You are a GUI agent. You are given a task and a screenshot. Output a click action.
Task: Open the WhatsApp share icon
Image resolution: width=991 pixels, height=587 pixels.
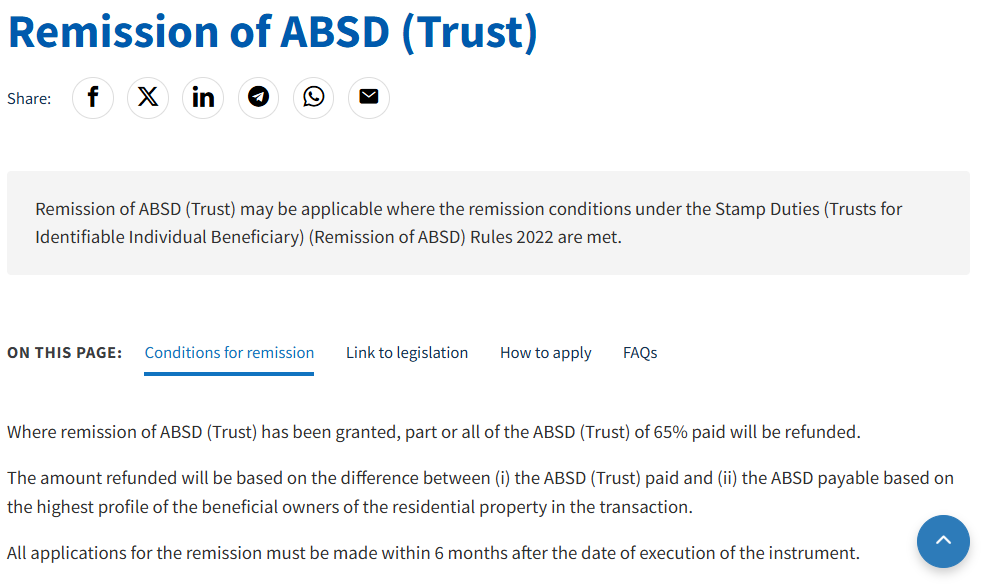pyautogui.click(x=314, y=97)
